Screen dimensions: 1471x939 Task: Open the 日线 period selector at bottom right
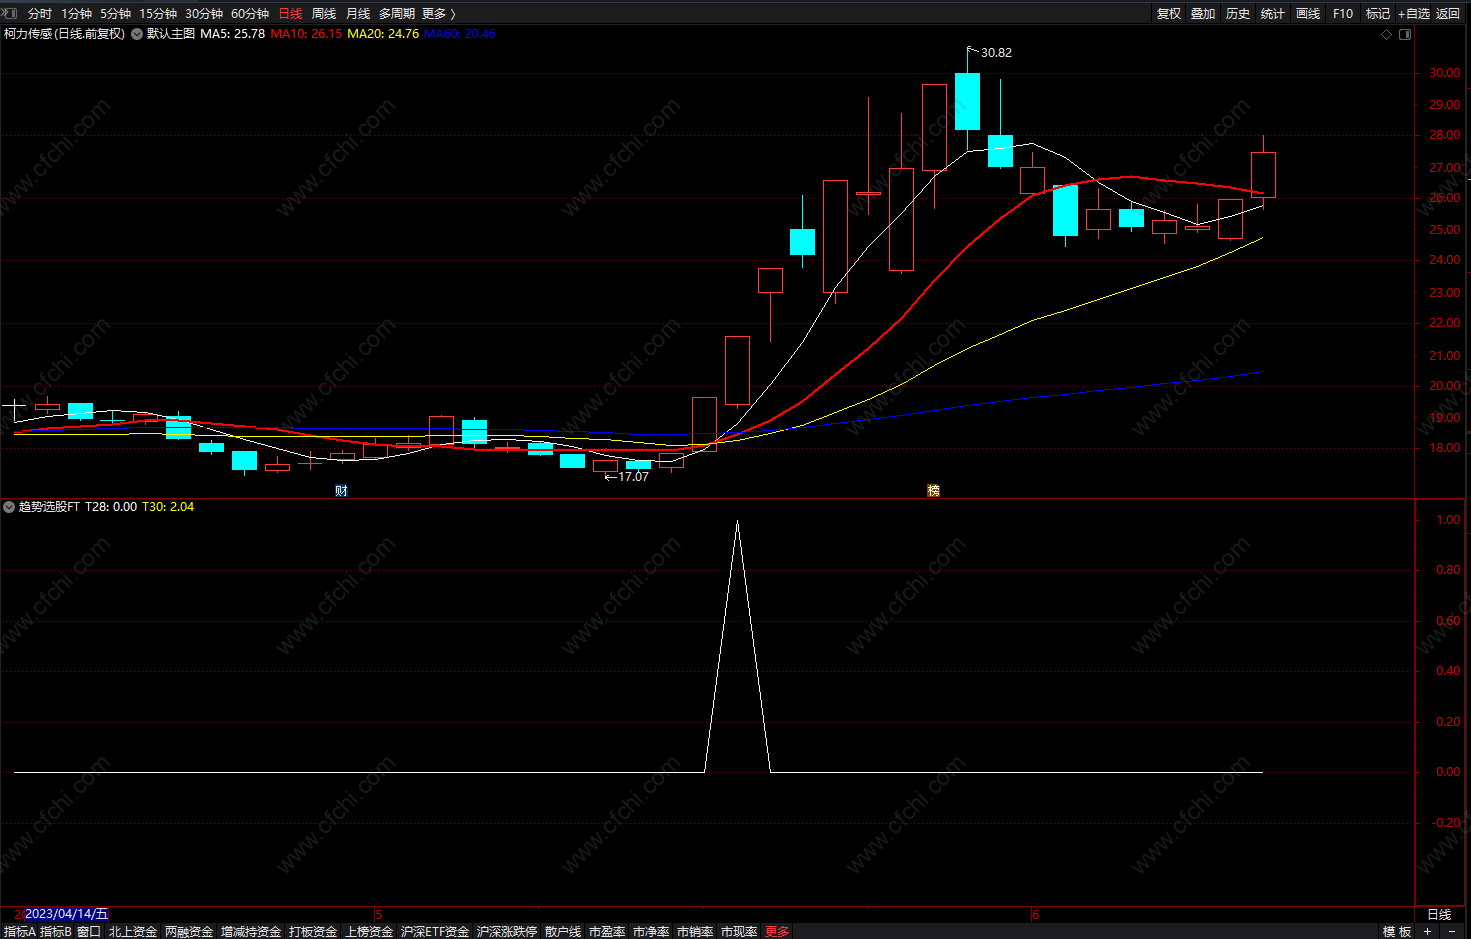[1439, 914]
